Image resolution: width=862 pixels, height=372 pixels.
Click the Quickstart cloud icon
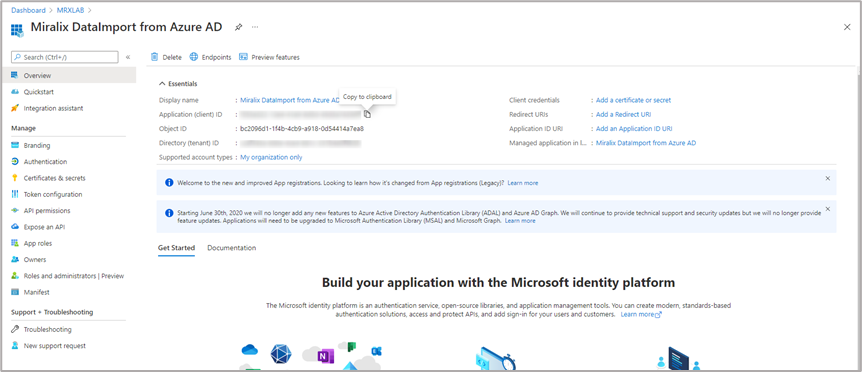click(x=15, y=92)
